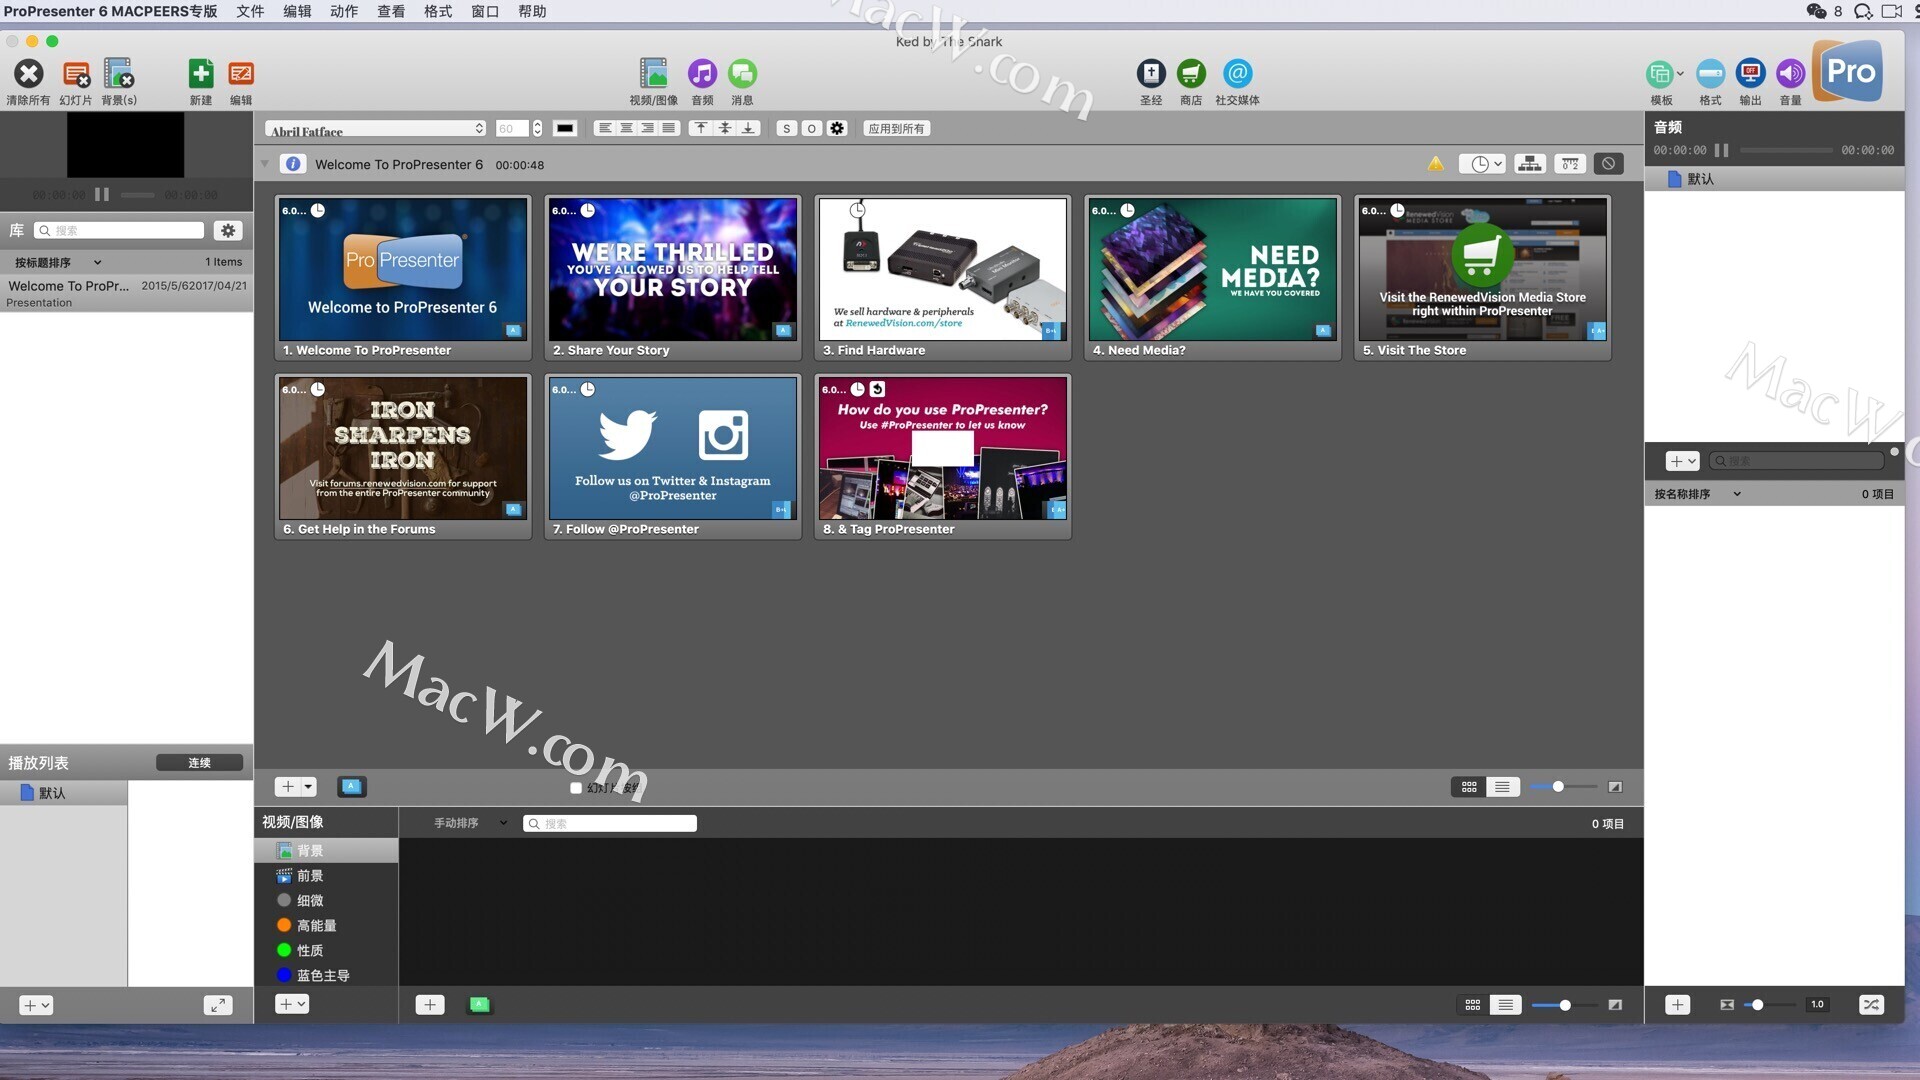Screen dimensions: 1920x1080
Task: Clear the backgrounds (背景) icon
Action: coord(119,74)
